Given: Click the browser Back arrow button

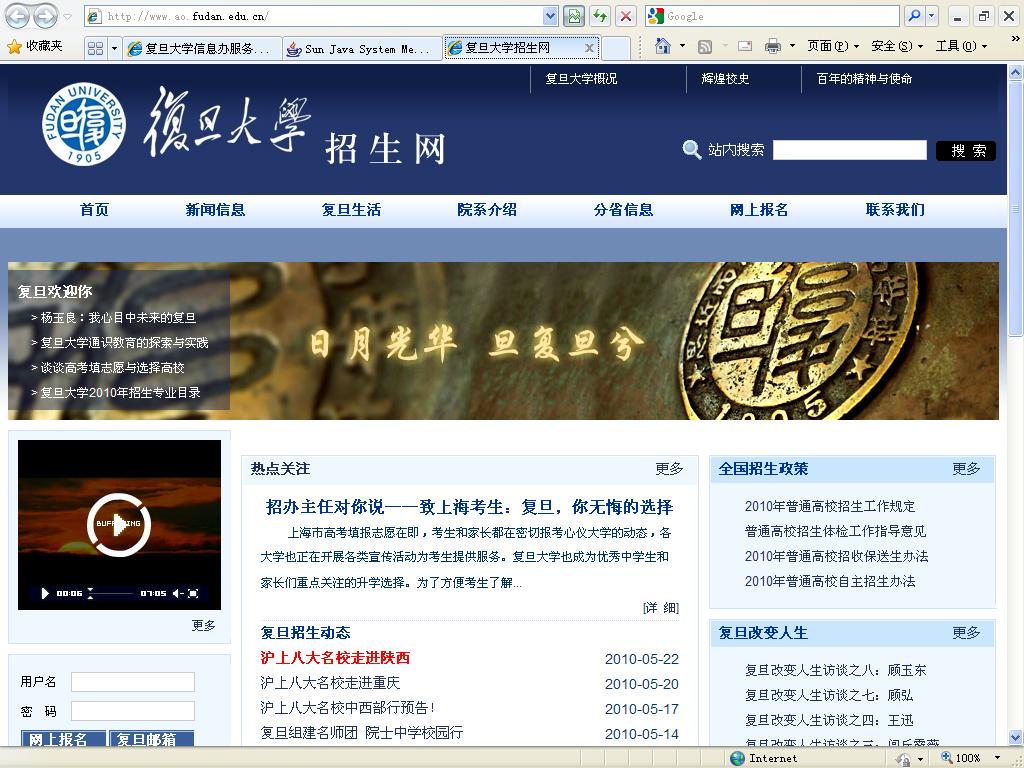Looking at the screenshot, I should [x=18, y=16].
